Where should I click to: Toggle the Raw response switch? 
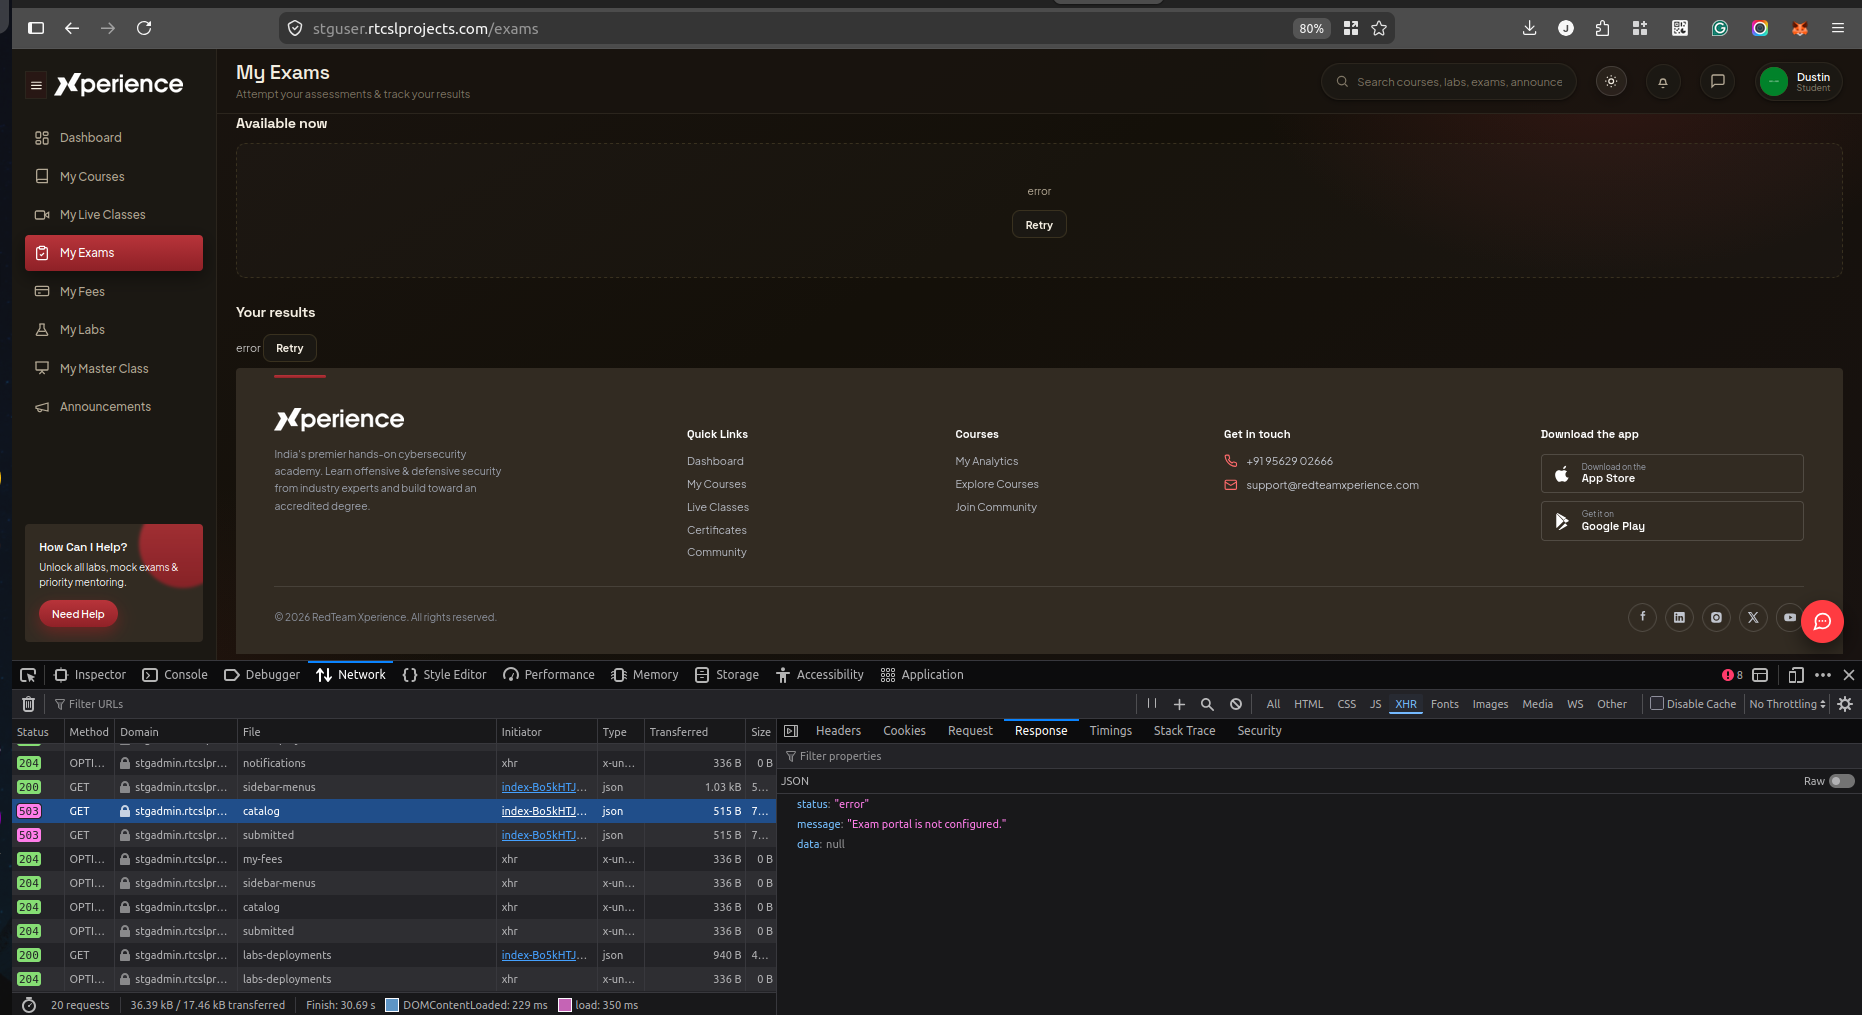pos(1841,781)
